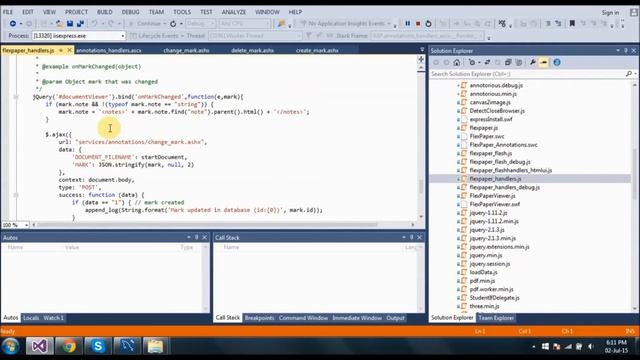Collapse the jQuery bind function code block
The width and height of the screenshot is (640, 360).
(16, 97)
